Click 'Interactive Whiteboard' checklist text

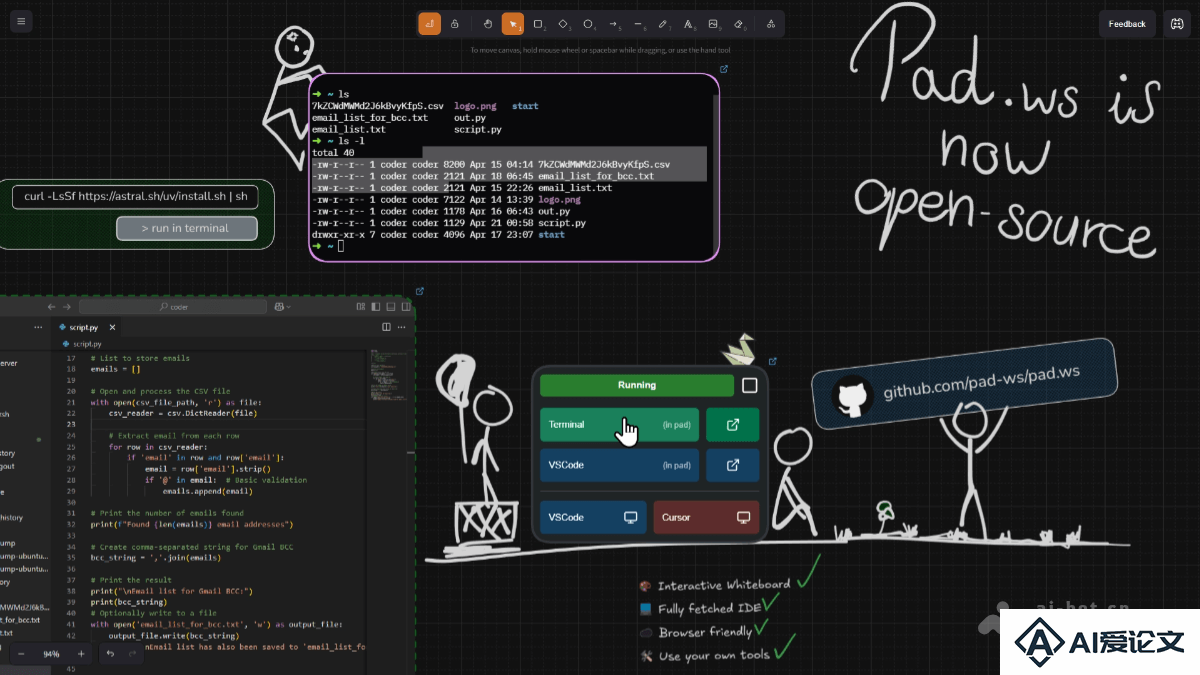click(724, 585)
